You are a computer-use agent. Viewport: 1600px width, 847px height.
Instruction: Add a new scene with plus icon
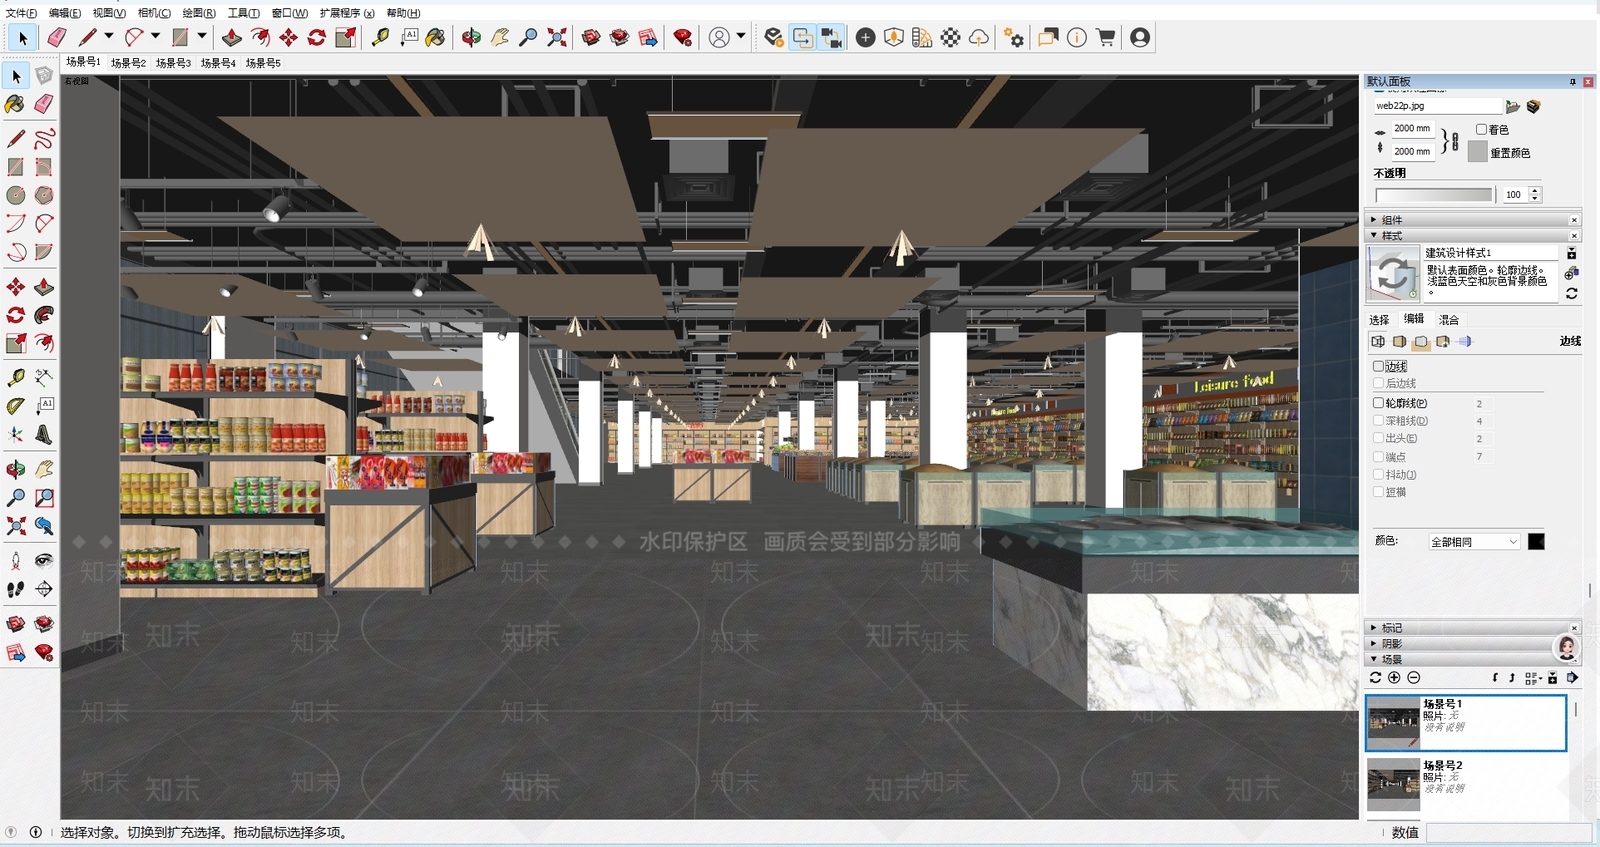(x=1394, y=678)
